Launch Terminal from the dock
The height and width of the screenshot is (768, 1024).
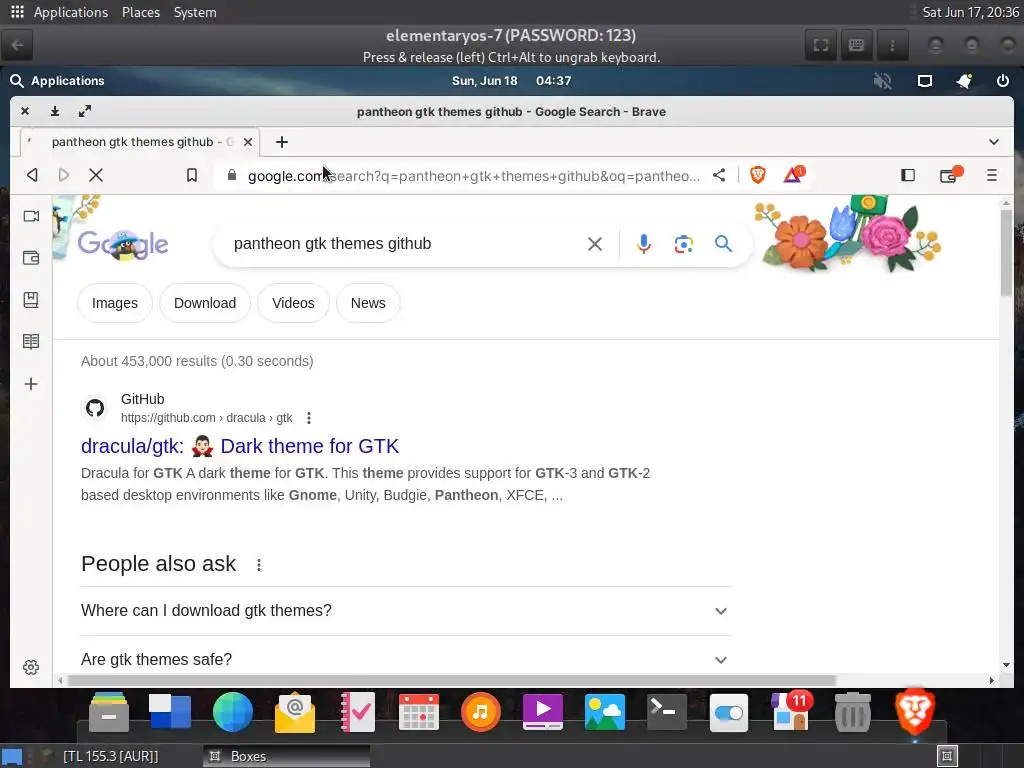pos(667,712)
